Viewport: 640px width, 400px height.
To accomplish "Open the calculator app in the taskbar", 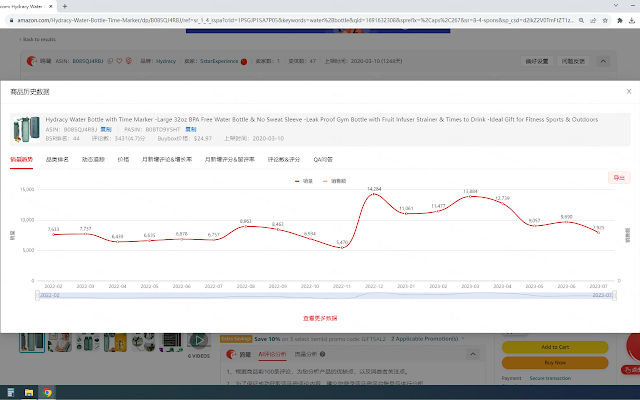I will tap(11, 393).
